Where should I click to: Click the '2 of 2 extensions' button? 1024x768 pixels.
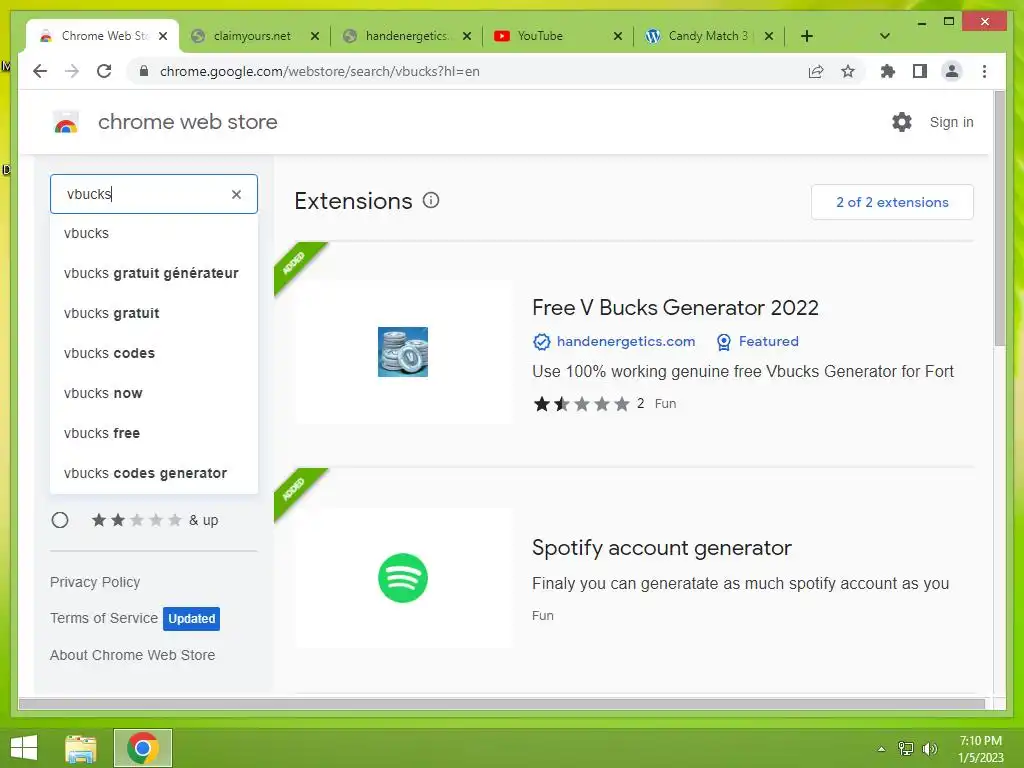click(892, 202)
